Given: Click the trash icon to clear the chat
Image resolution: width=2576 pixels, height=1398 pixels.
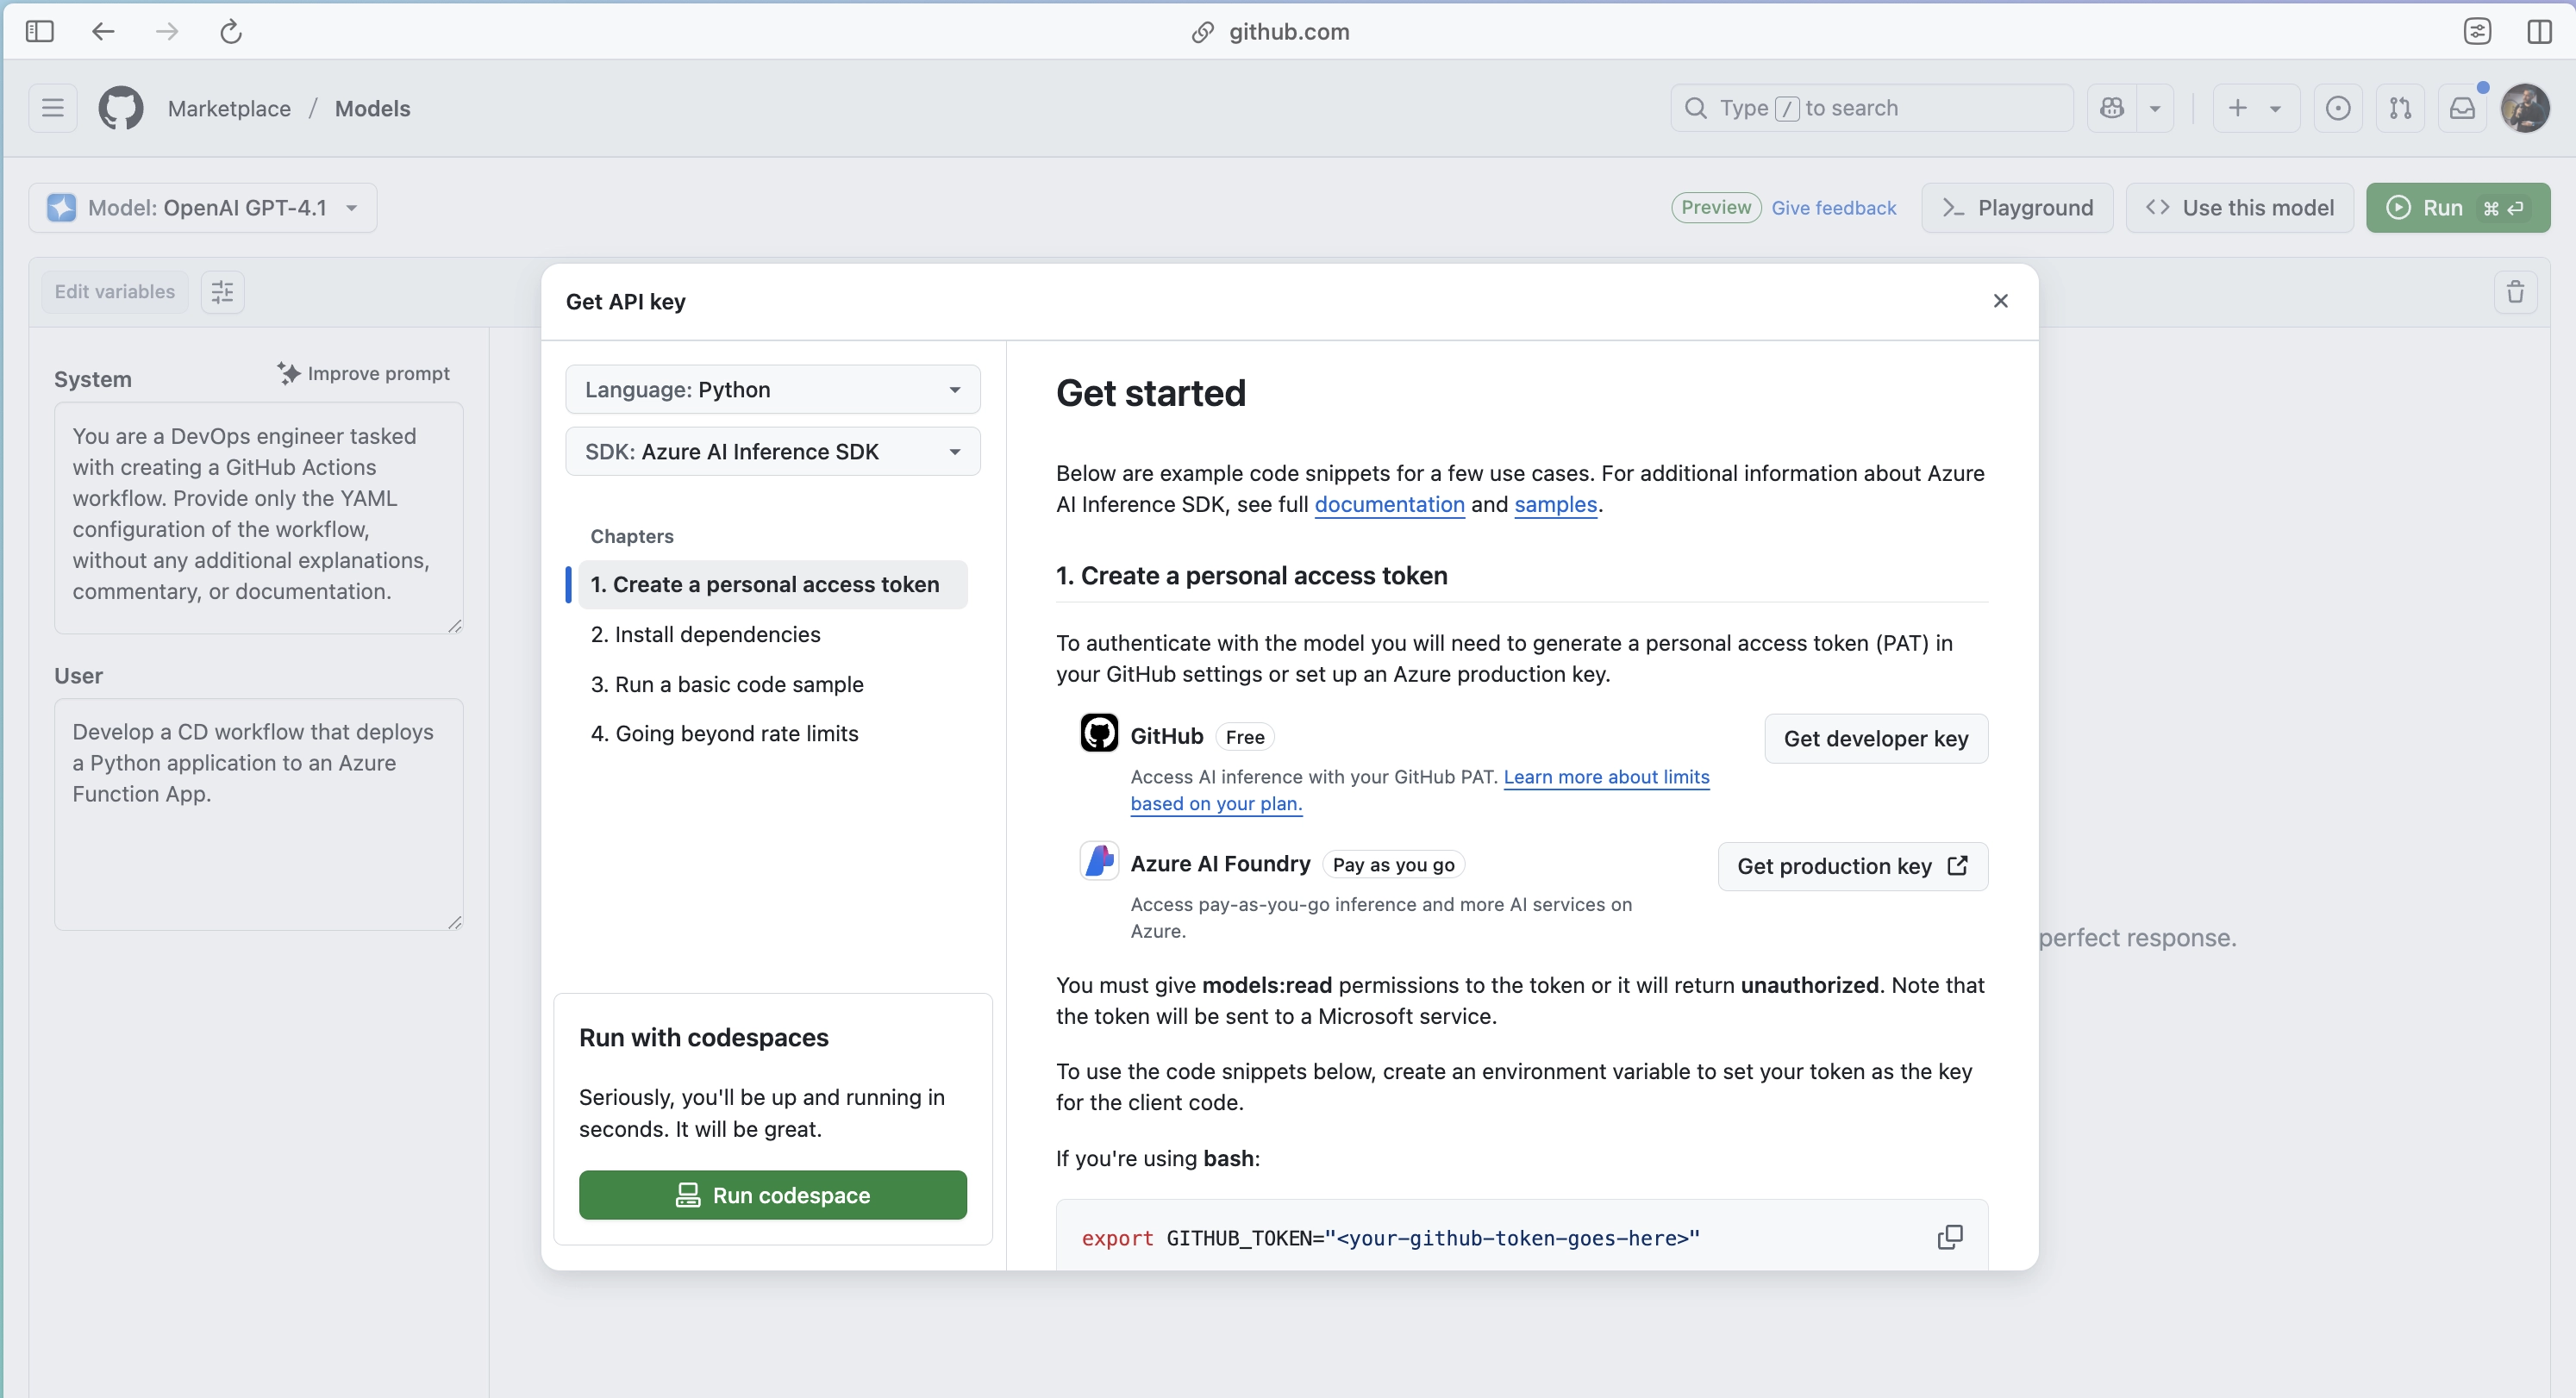Looking at the screenshot, I should (2515, 292).
